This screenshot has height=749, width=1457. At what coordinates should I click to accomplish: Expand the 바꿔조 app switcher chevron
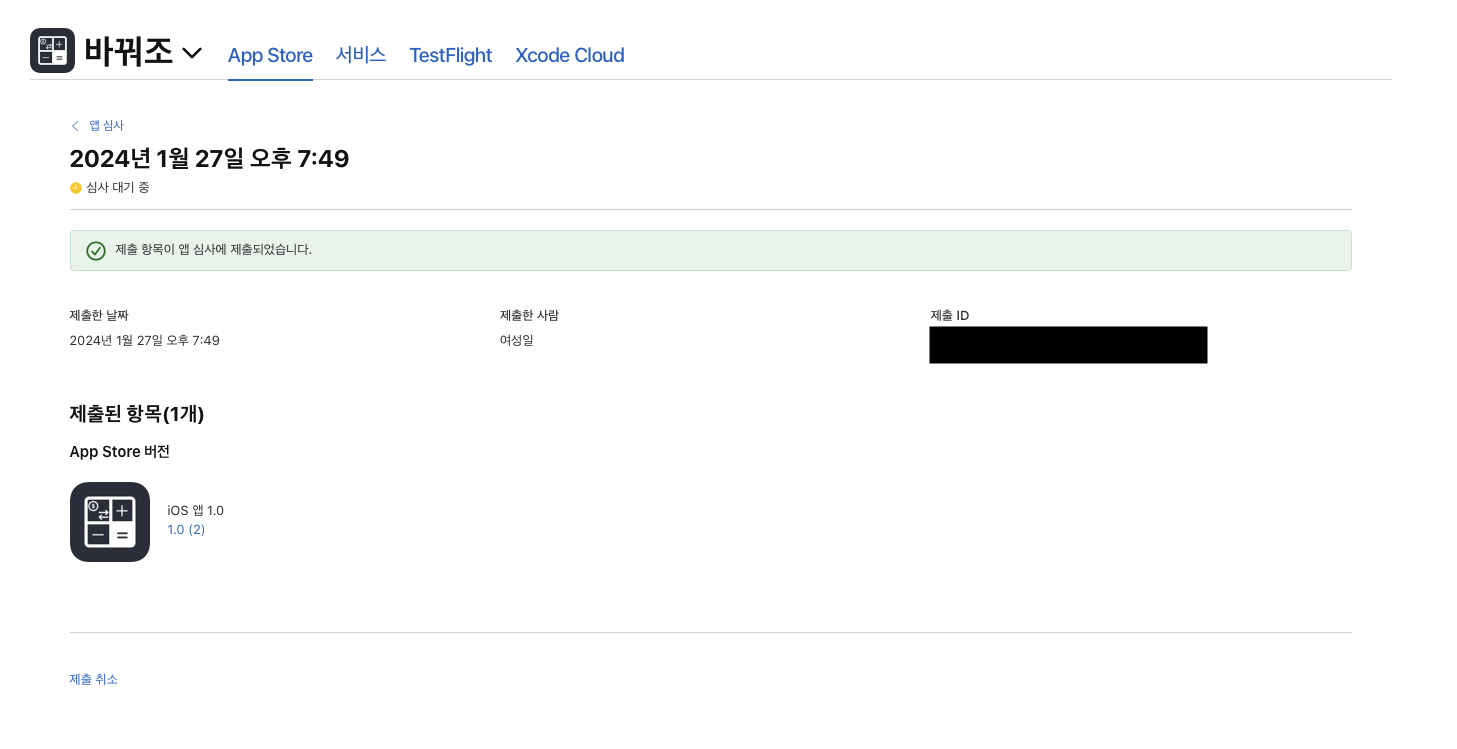click(192, 53)
